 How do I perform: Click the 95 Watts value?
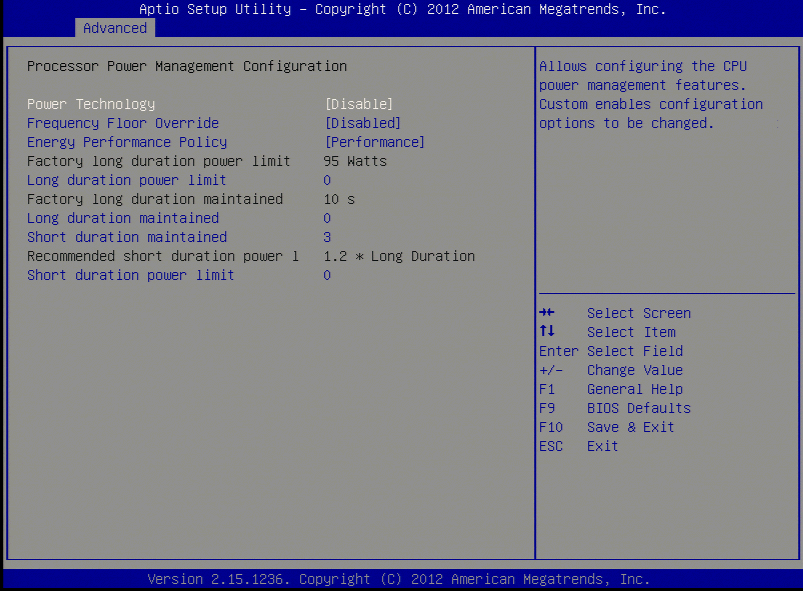pyautogui.click(x=355, y=161)
